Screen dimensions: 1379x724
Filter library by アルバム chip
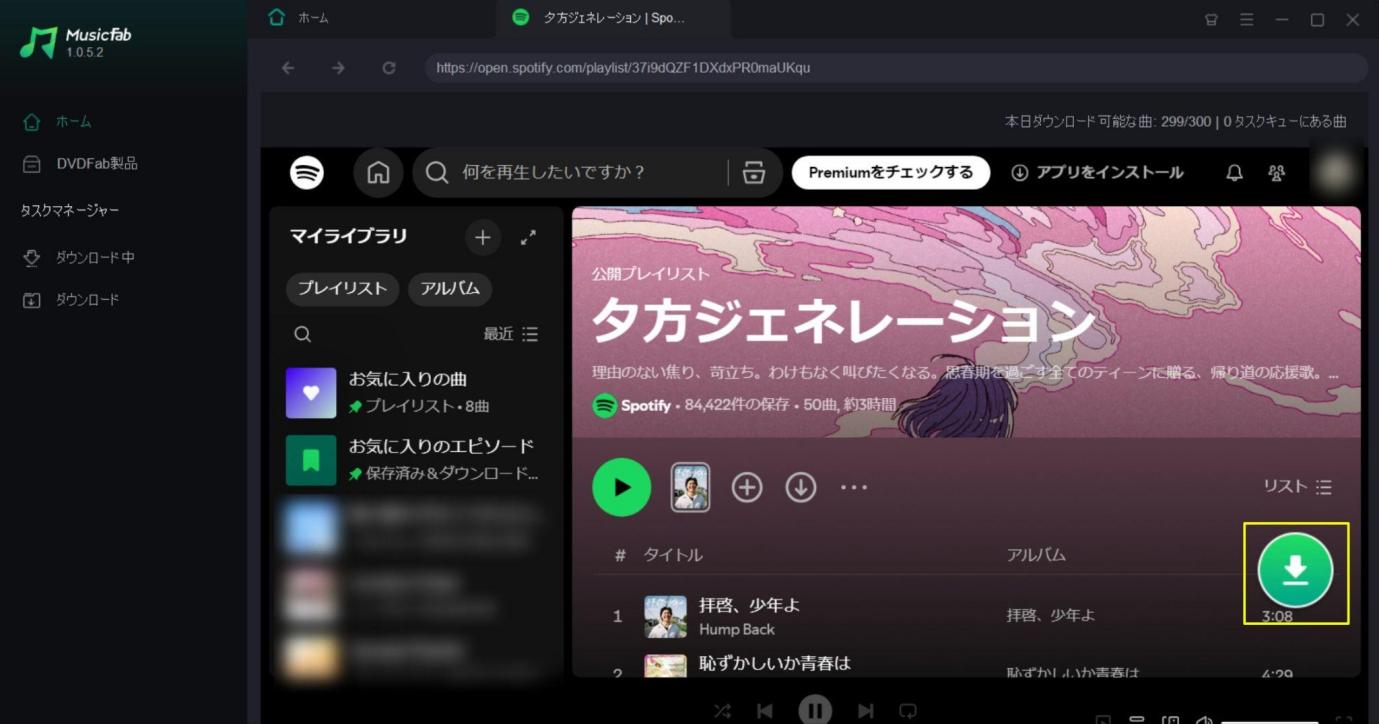[450, 288]
